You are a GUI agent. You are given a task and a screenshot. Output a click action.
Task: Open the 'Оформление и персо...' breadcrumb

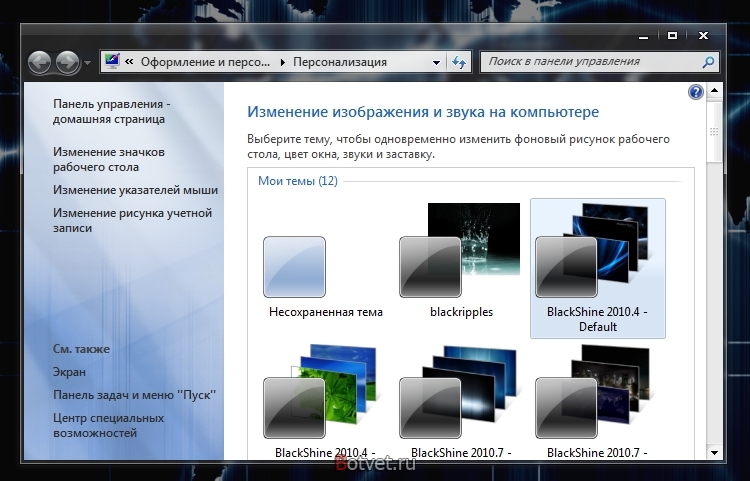205,62
